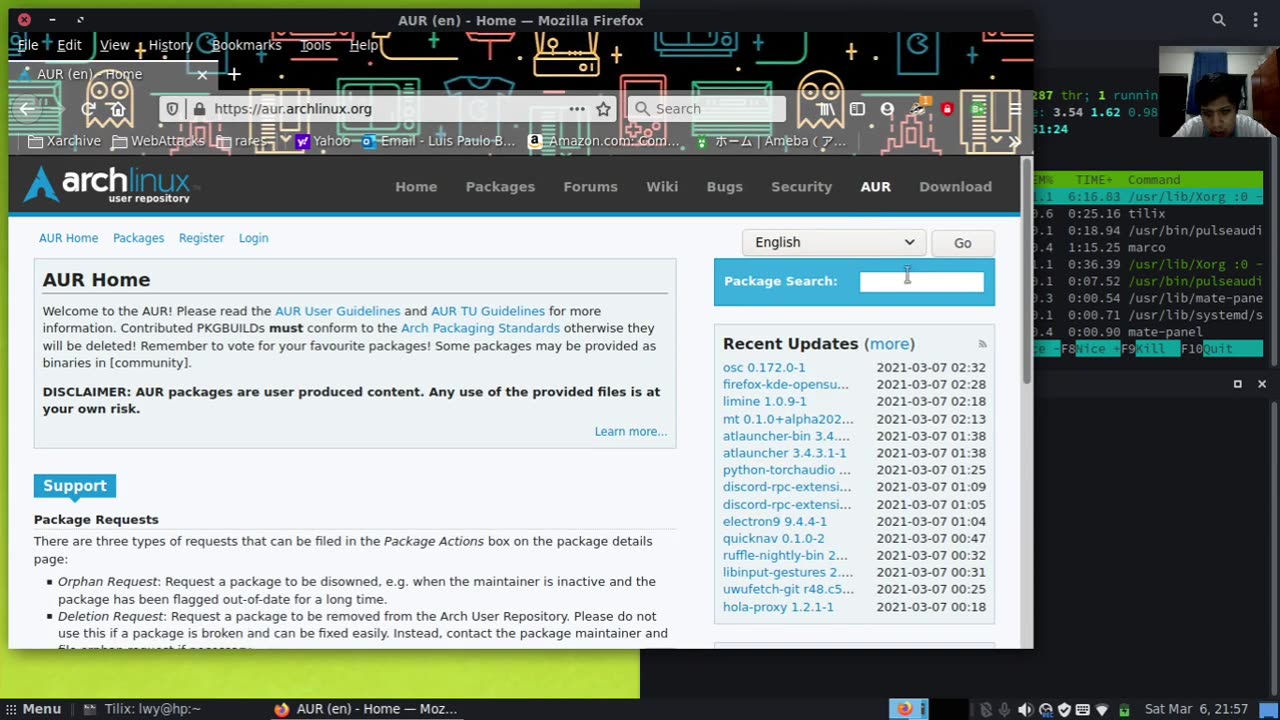Viewport: 1280px width, 720px height.
Task: Click the Wi-Fi network tray icon
Action: (1104, 709)
